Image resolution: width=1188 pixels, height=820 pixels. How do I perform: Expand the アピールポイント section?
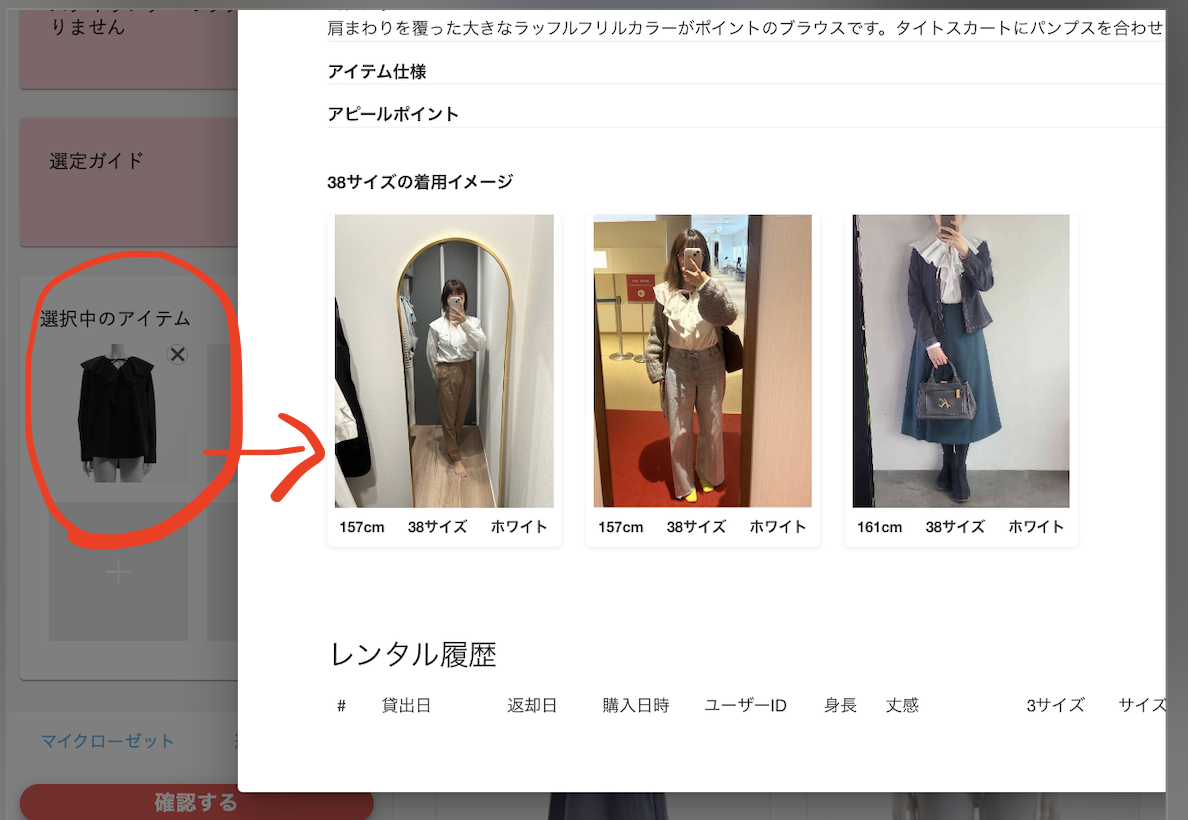click(393, 114)
